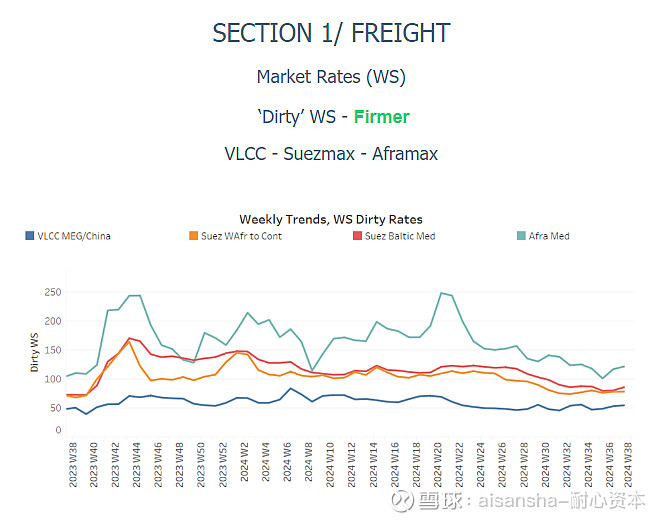Click the Suez WAfr to Cont orange swatch
This screenshot has height=521, width=665.
[x=193, y=237]
